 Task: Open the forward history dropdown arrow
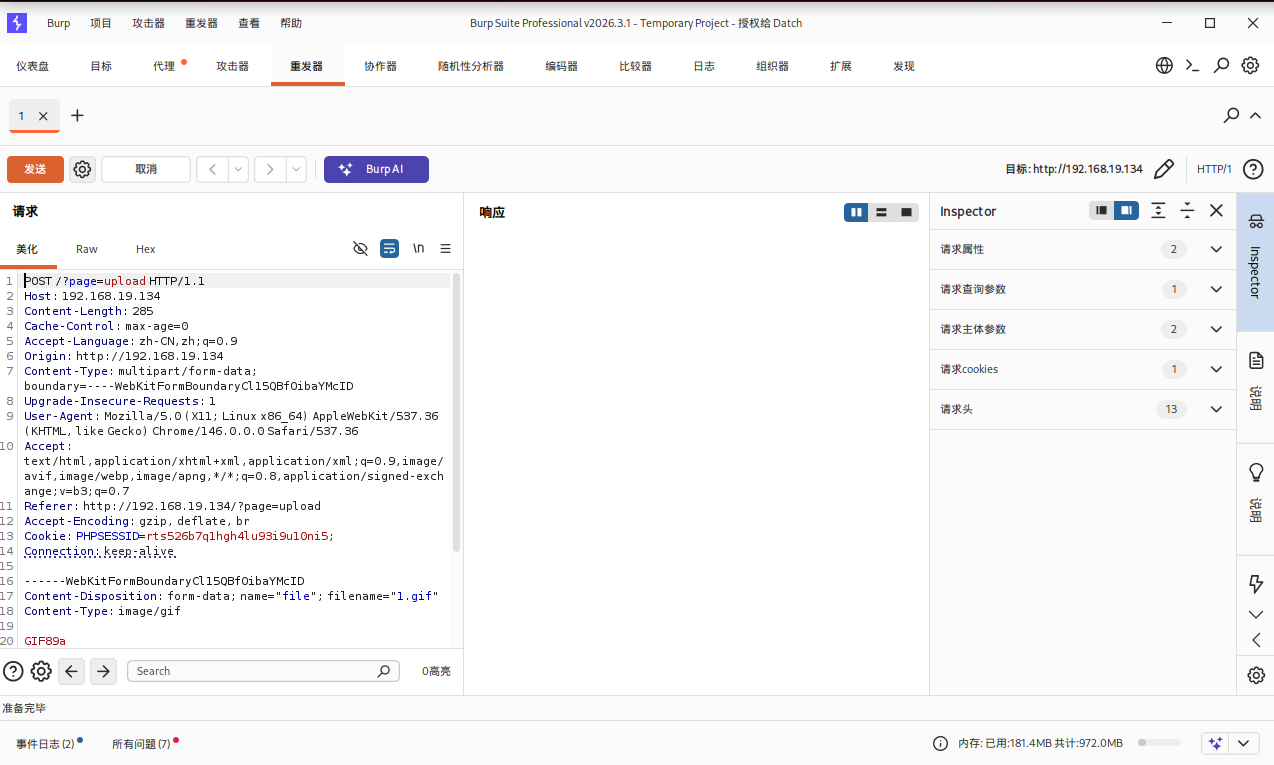click(296, 169)
